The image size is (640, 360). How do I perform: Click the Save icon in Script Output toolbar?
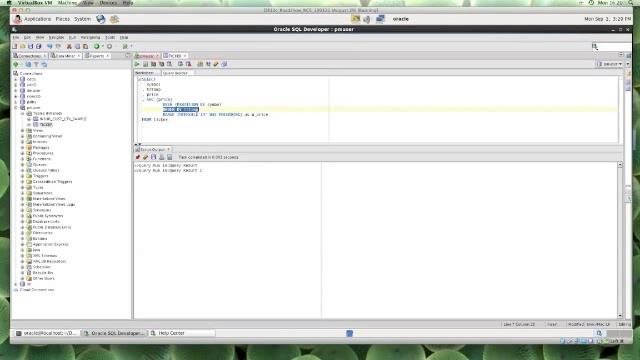[154, 157]
